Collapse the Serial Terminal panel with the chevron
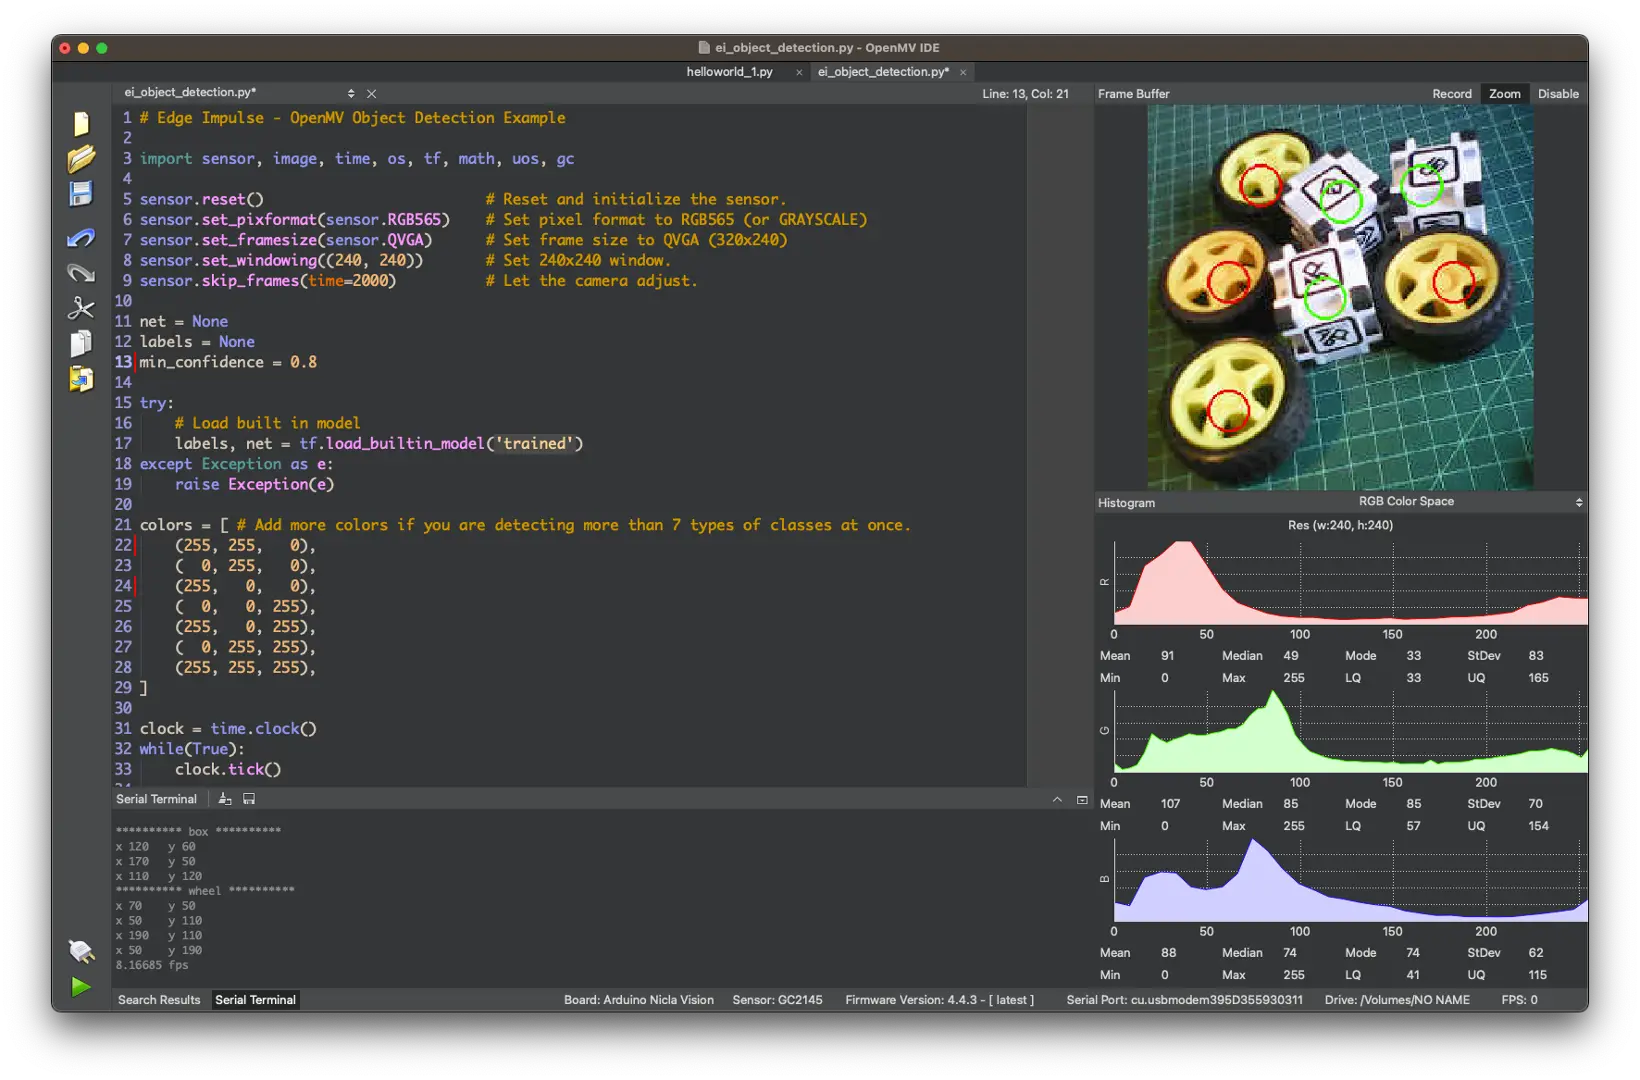 (x=1057, y=799)
